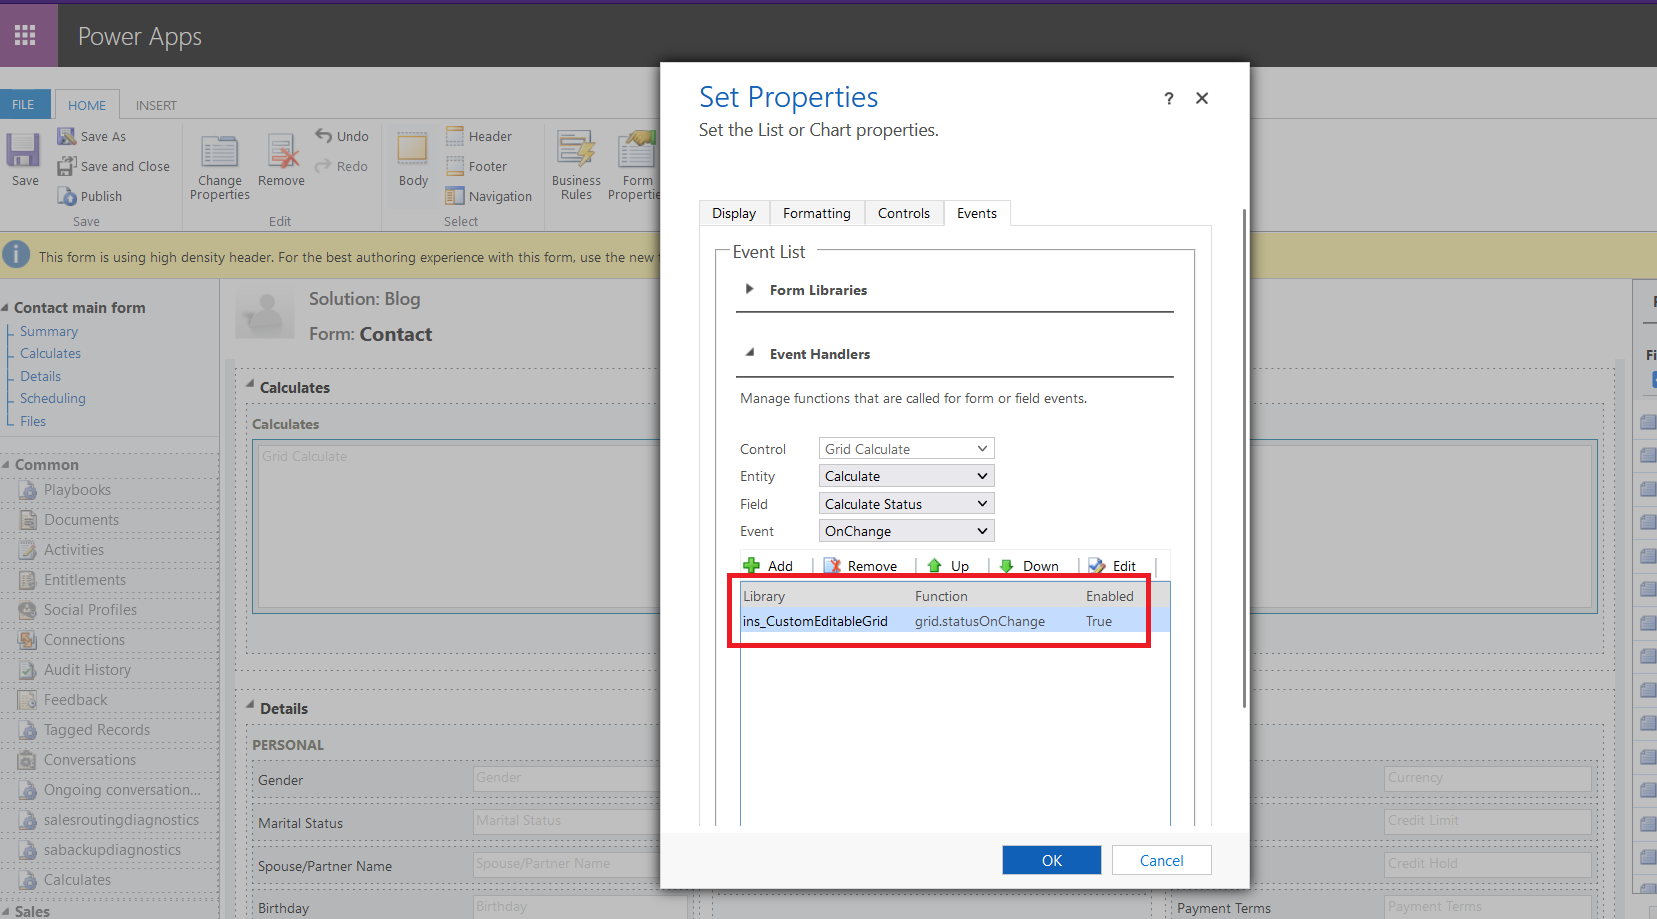Confirm with the OK button
This screenshot has height=919, width=1657.
click(1052, 860)
